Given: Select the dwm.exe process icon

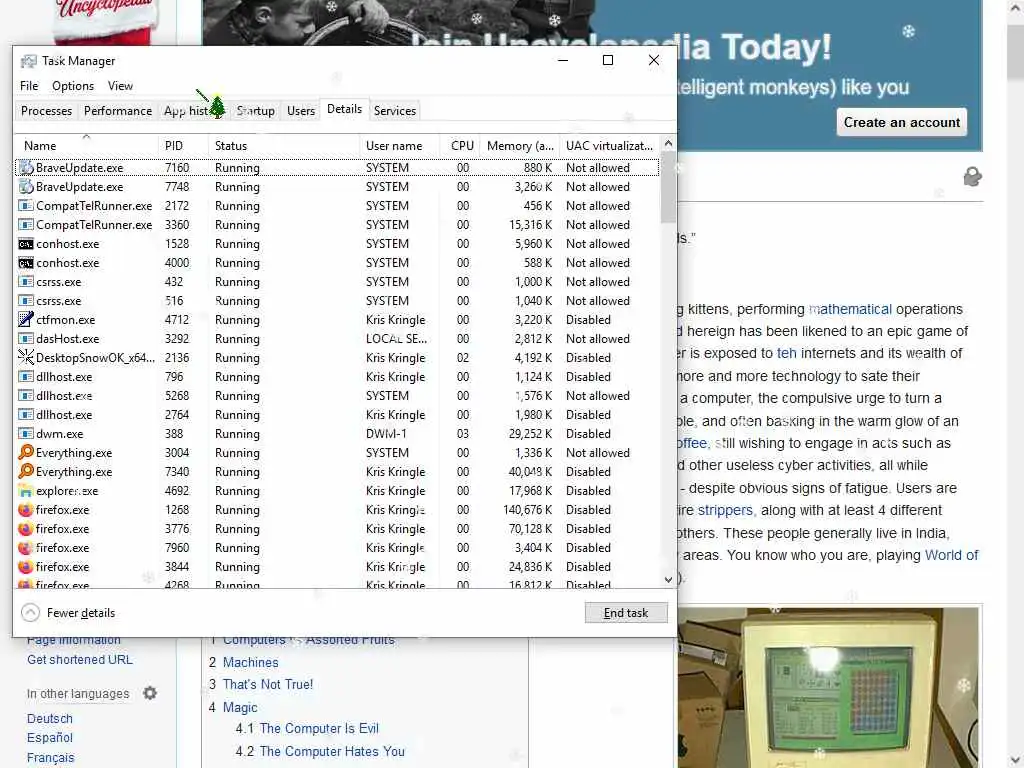Looking at the screenshot, I should coord(26,434).
